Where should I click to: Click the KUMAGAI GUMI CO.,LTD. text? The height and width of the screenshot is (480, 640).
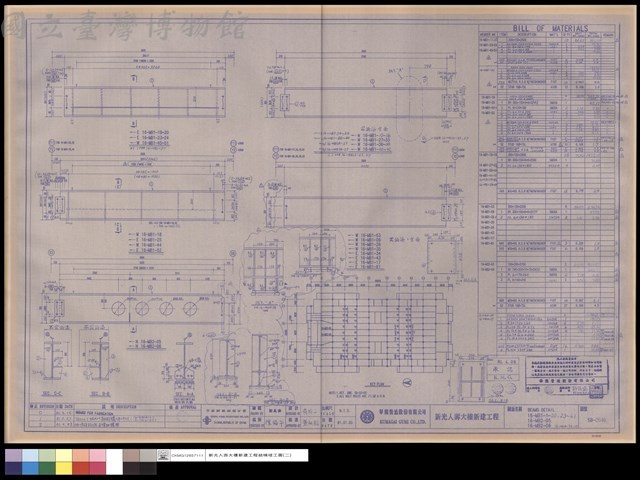pos(402,421)
